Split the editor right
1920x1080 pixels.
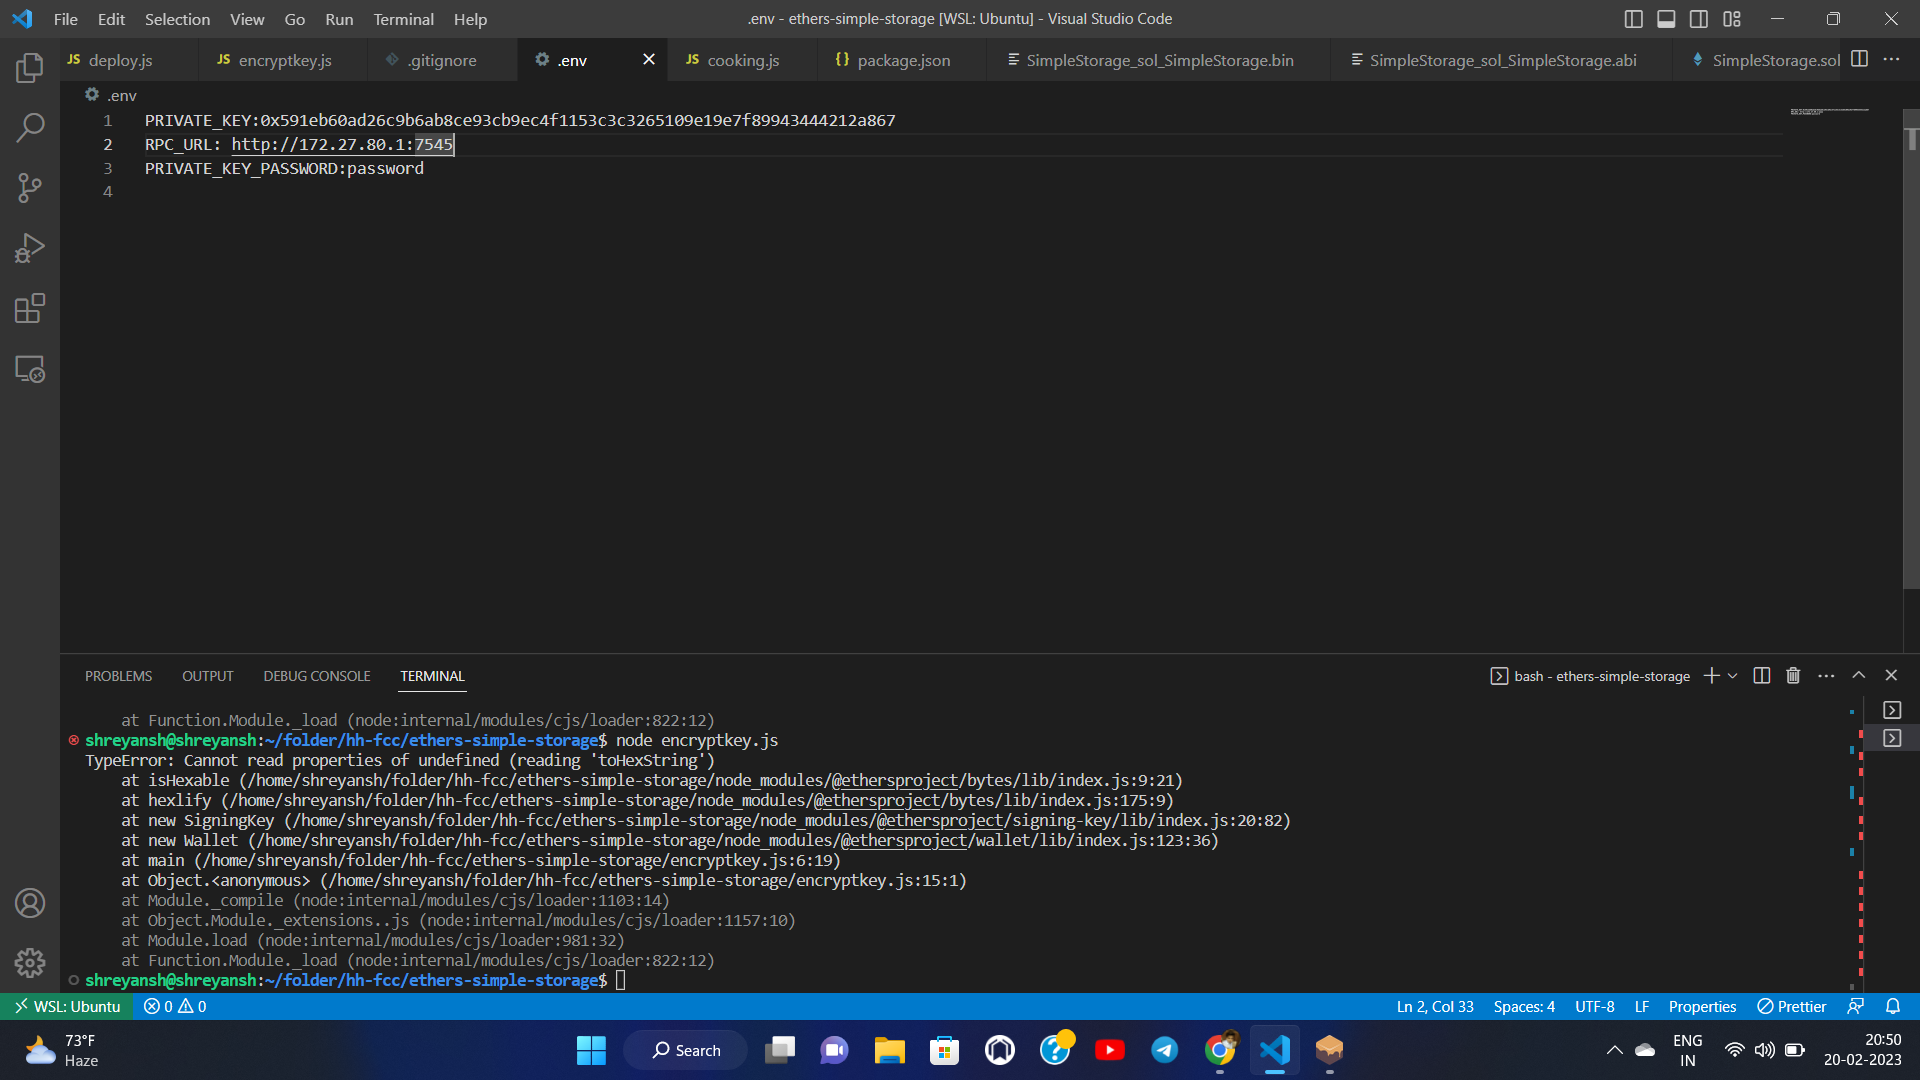[1859, 59]
